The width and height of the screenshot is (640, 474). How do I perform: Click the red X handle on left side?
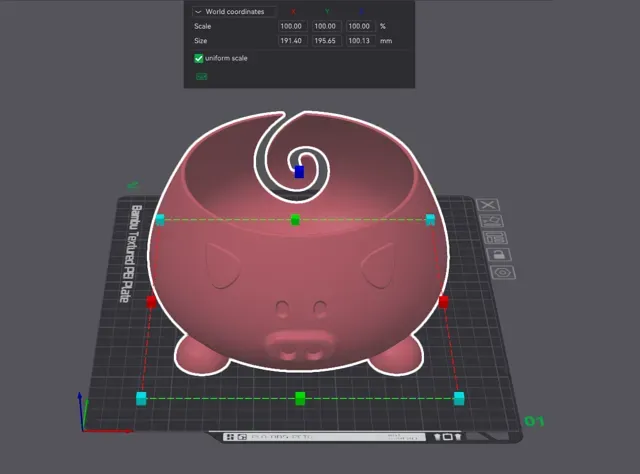pos(151,302)
